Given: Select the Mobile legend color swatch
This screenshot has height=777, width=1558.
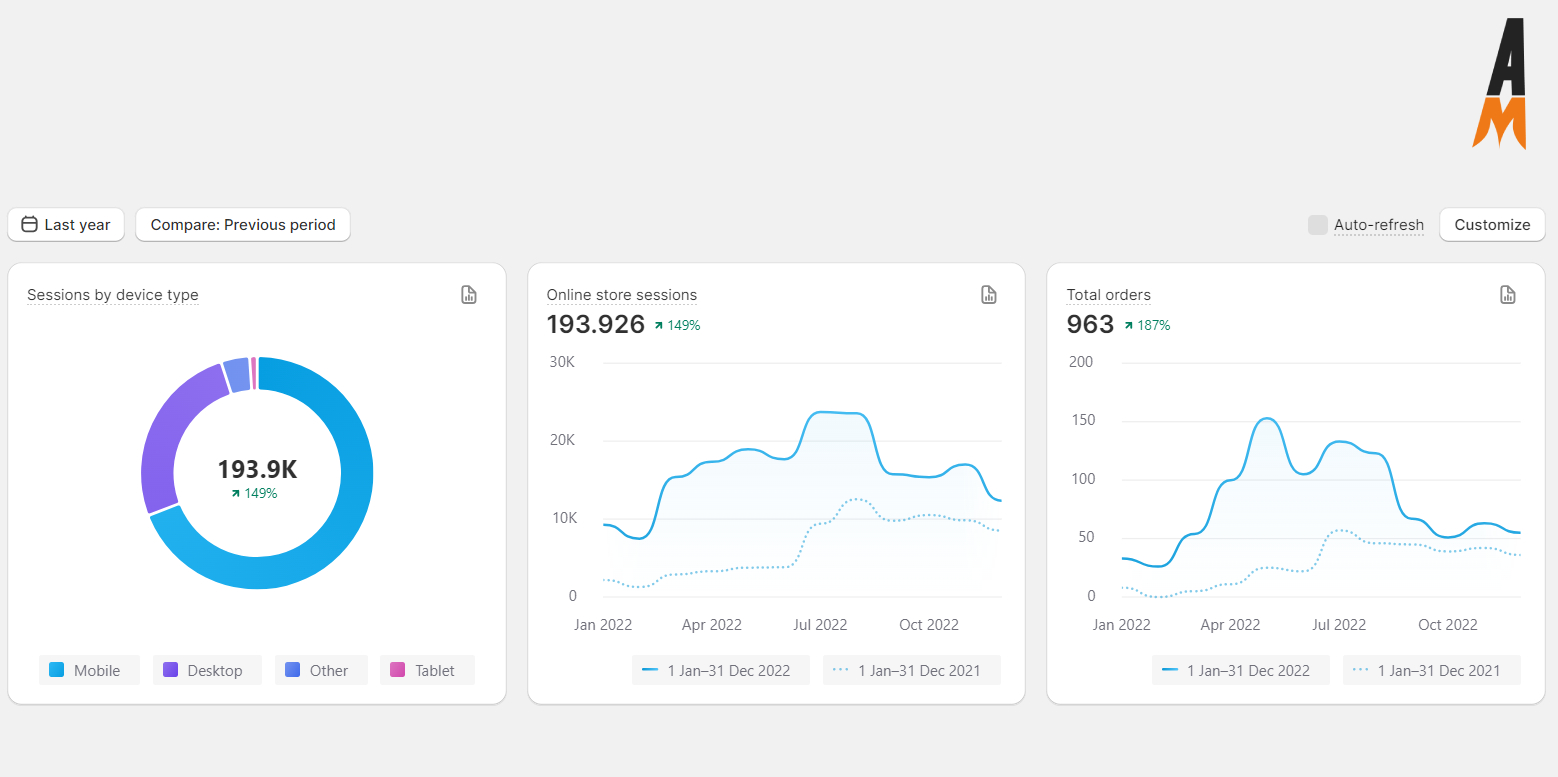Looking at the screenshot, I should coord(57,670).
